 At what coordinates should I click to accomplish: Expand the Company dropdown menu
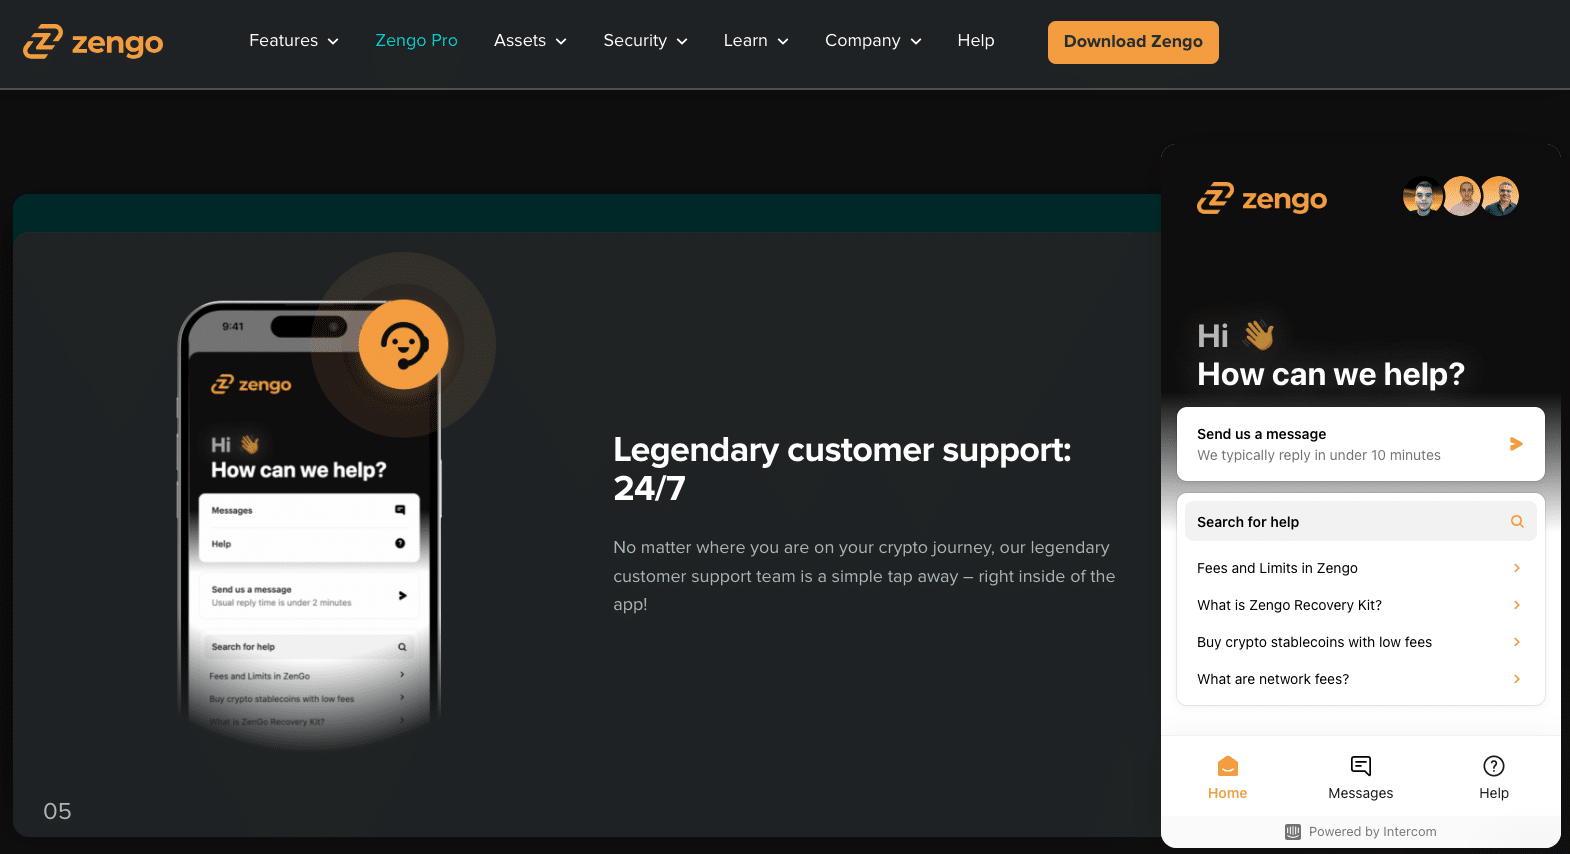tap(873, 41)
